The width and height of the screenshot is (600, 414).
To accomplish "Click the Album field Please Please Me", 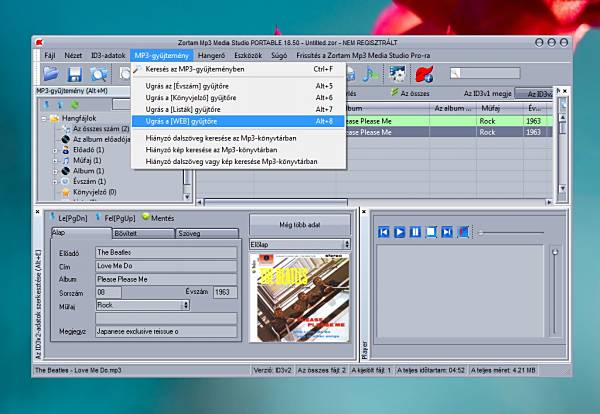I will coord(166,279).
